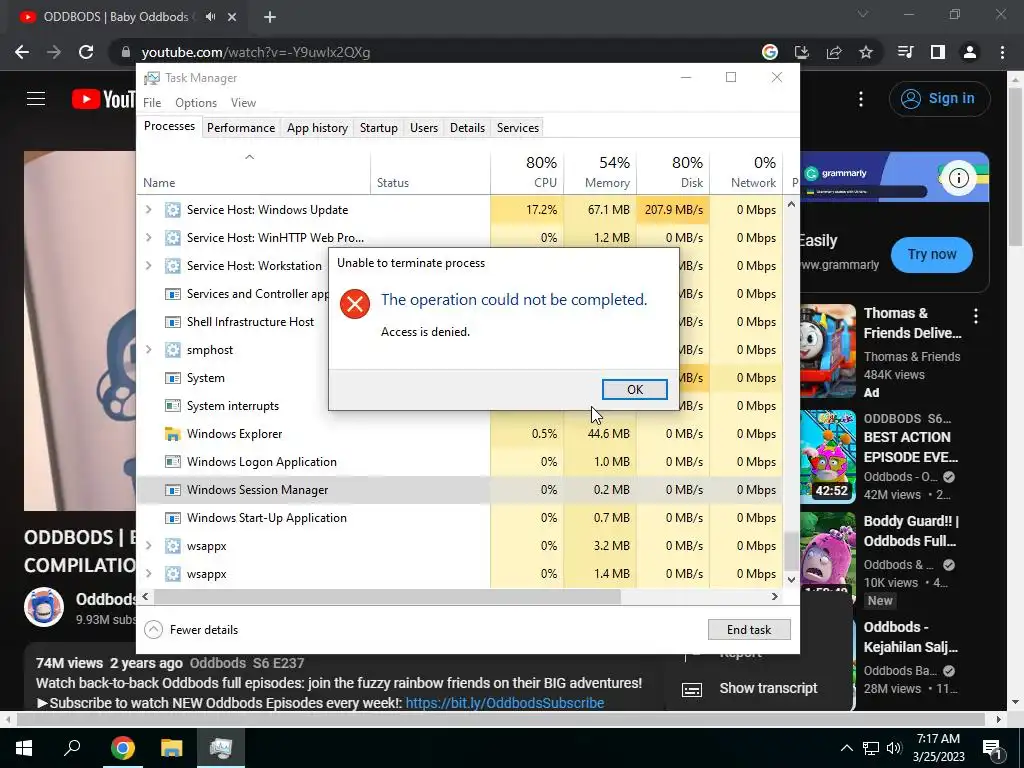Screen dimensions: 1024x768
Task: Open the View menu in Task Manager
Action: click(x=243, y=103)
